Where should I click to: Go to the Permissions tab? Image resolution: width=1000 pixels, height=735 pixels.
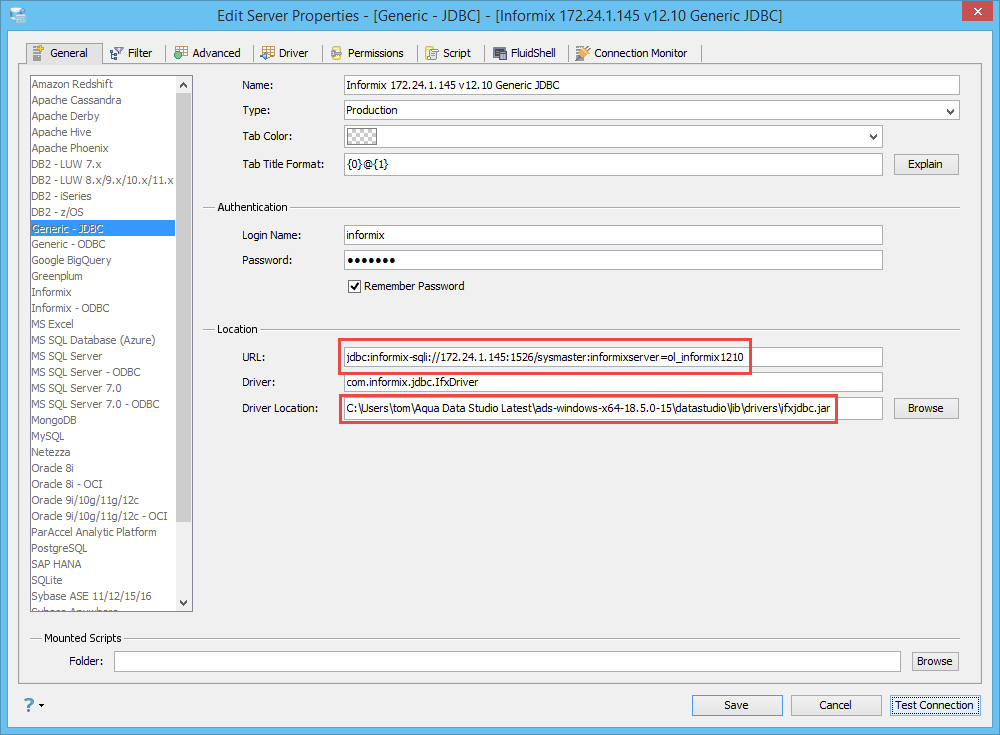pos(367,53)
